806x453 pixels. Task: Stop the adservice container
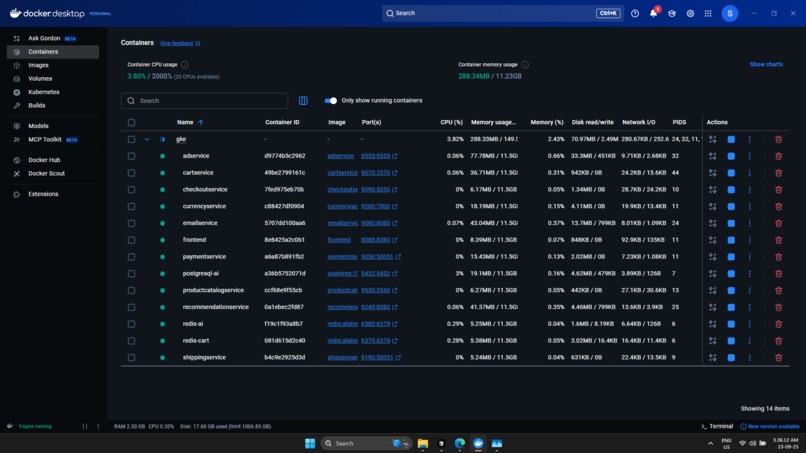point(731,156)
